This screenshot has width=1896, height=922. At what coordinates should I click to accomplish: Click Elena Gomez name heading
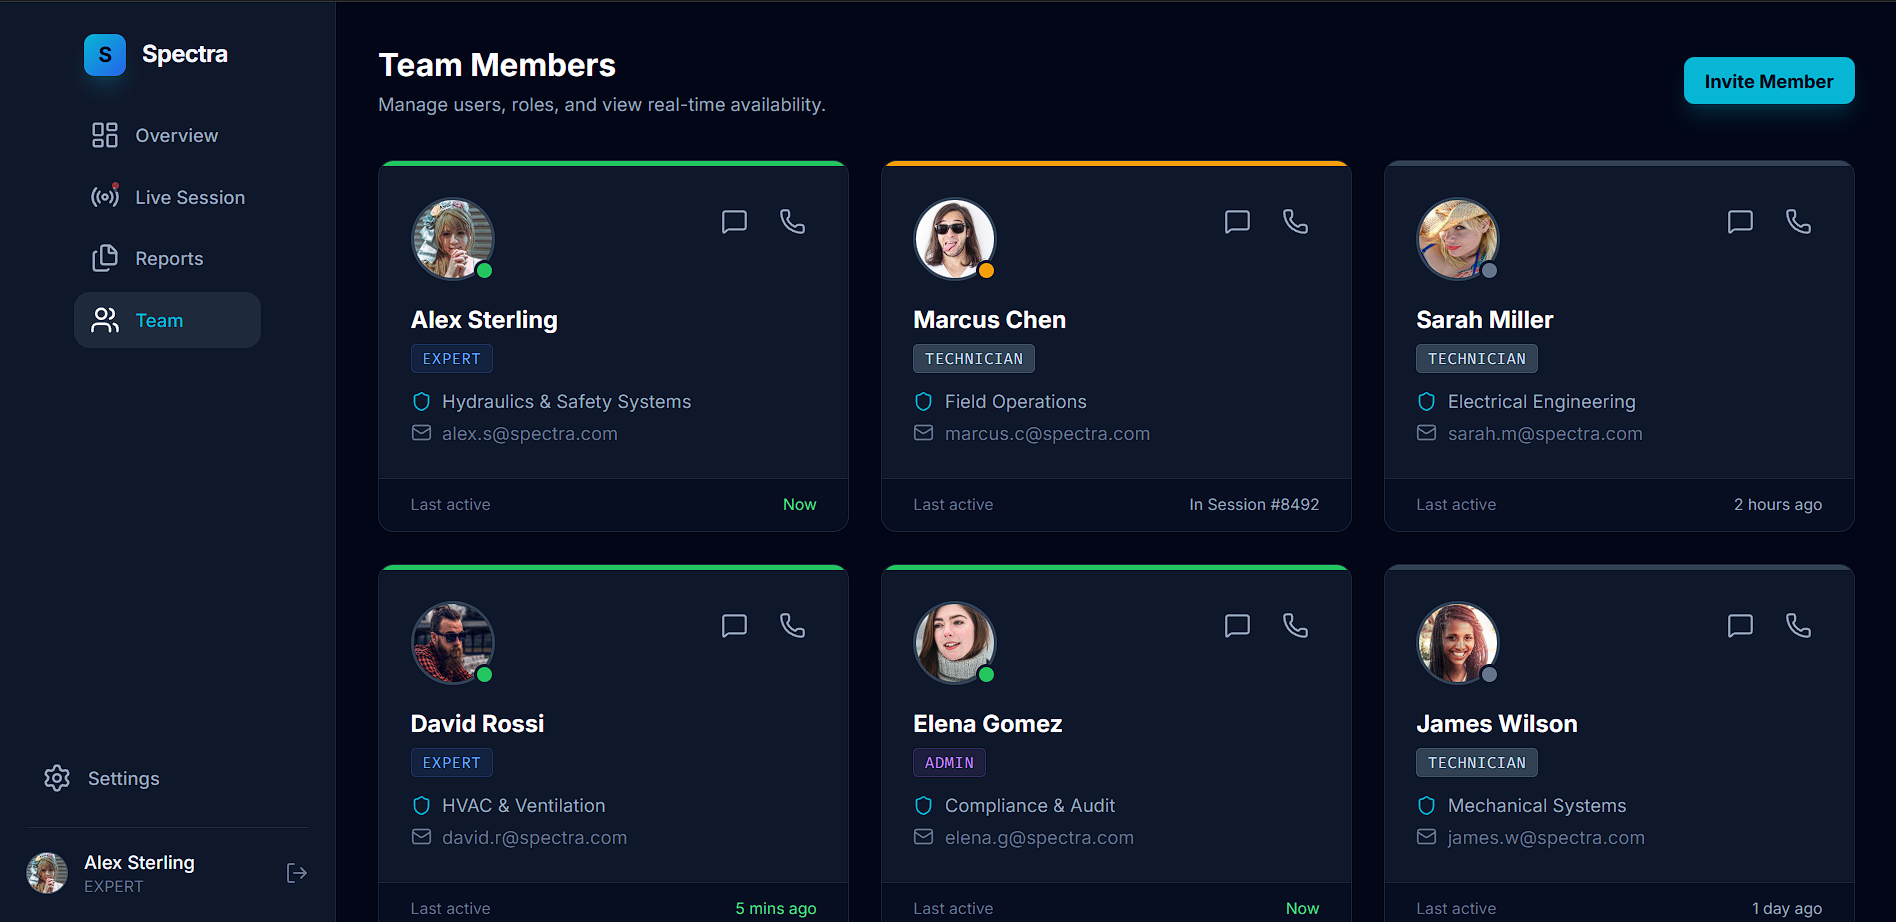[987, 724]
